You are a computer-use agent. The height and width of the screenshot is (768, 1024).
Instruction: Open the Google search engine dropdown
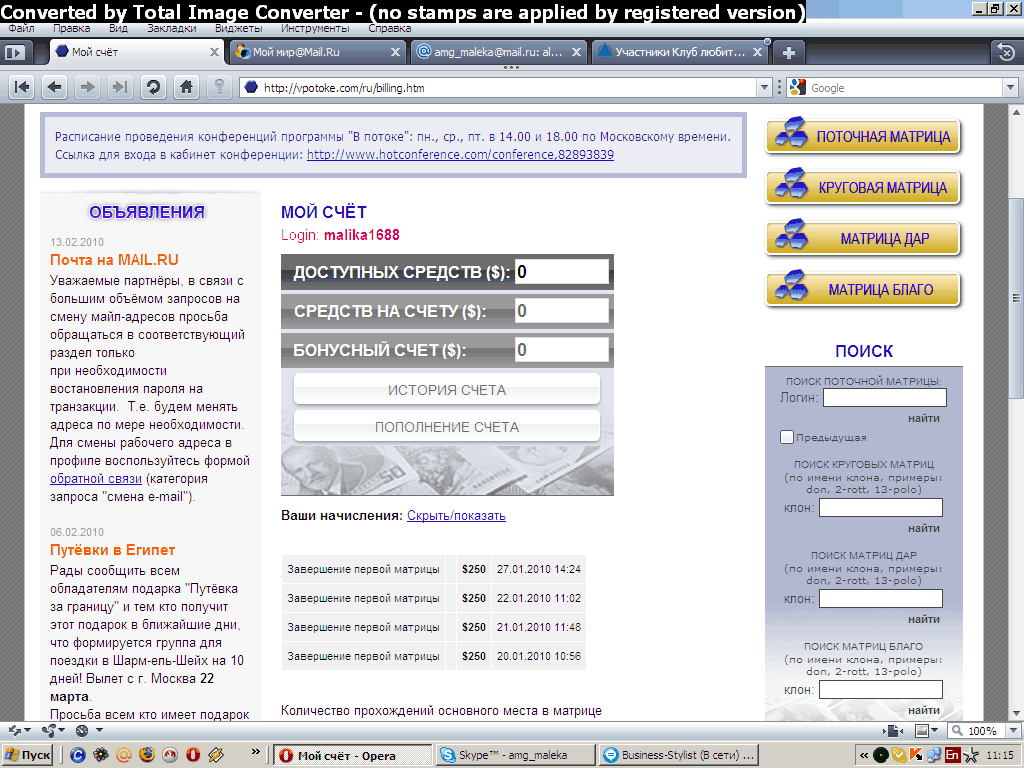[1010, 88]
